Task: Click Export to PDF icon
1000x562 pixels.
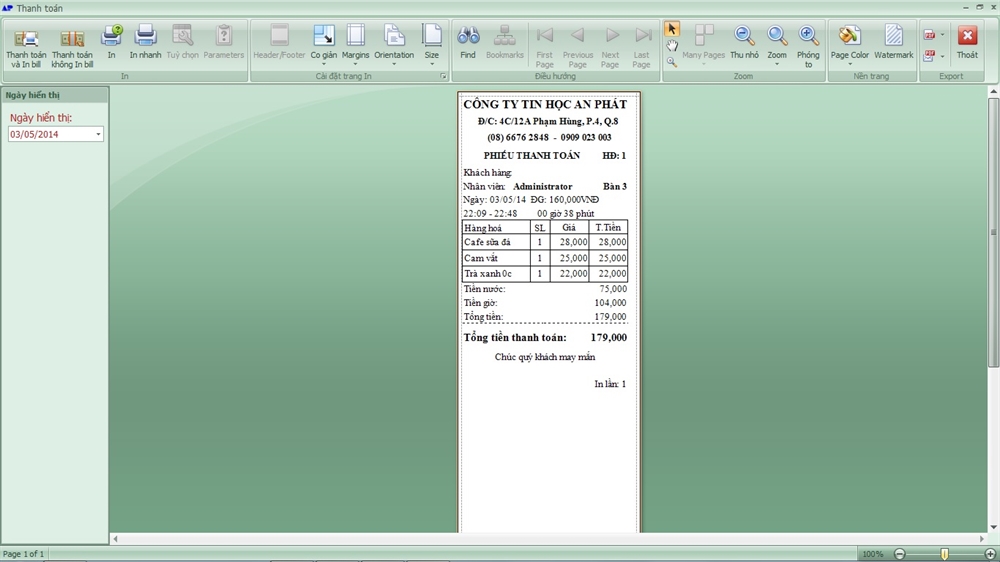Action: pos(930,35)
